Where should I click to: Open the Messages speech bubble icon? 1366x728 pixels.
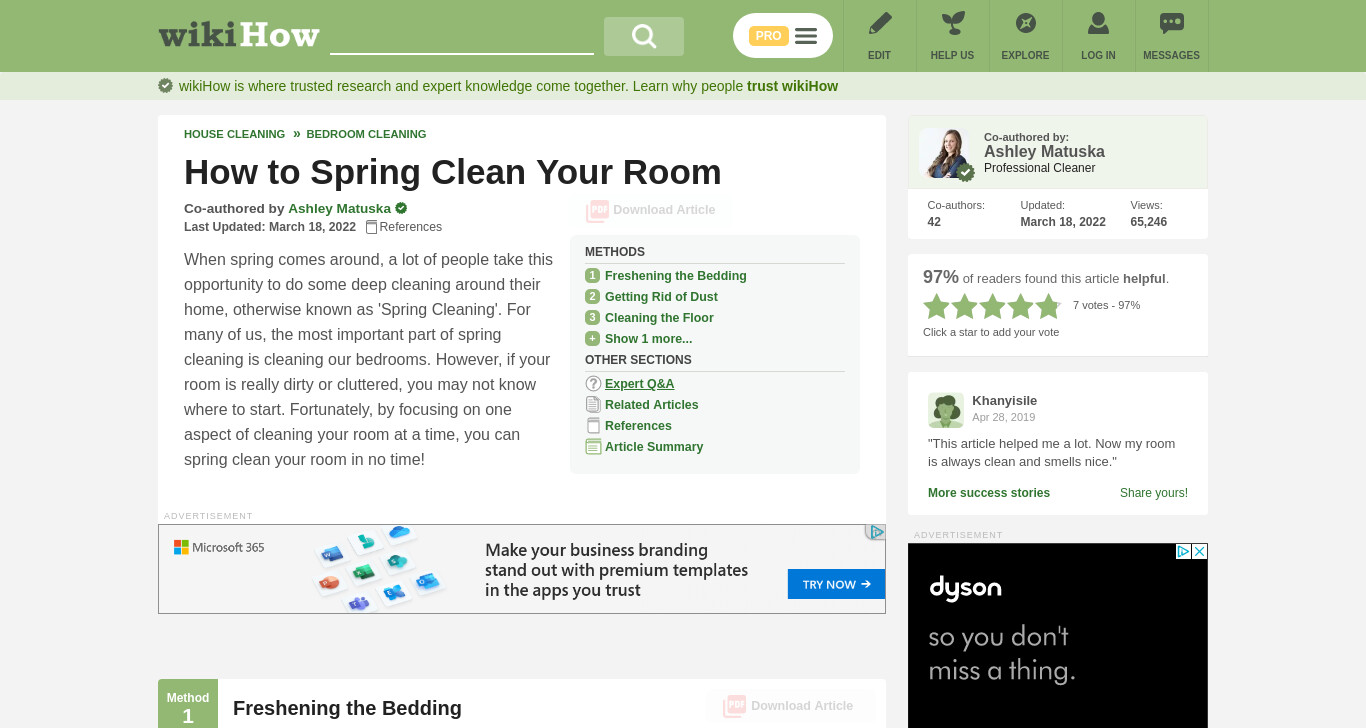1171,23
